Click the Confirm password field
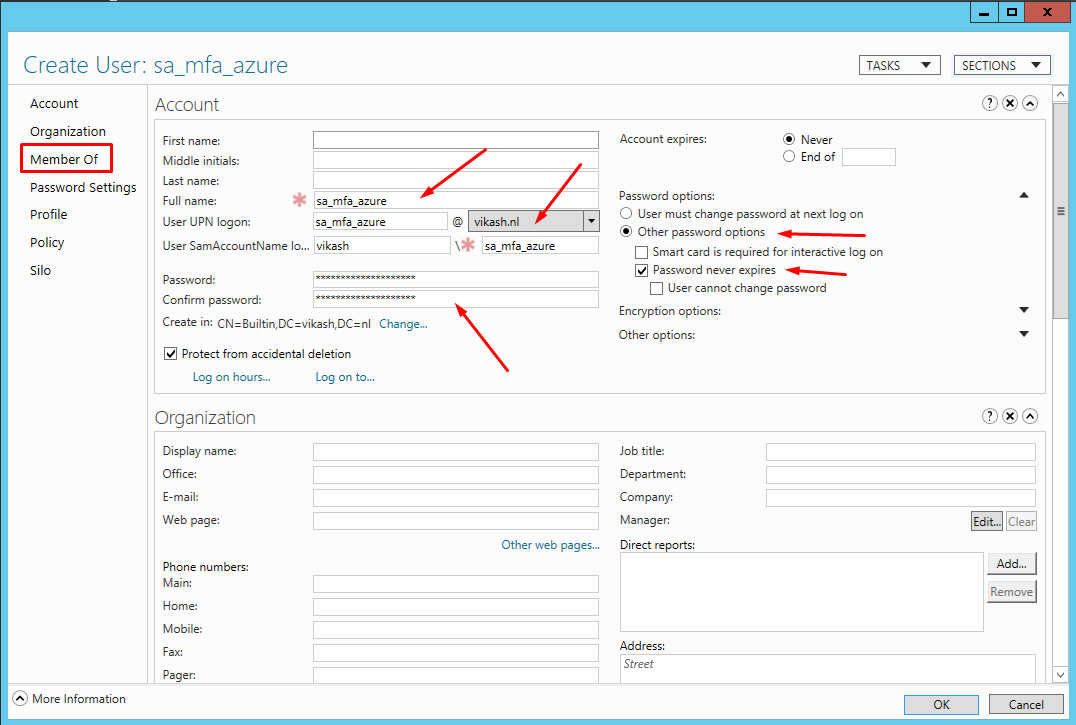1076x725 pixels. (x=456, y=299)
